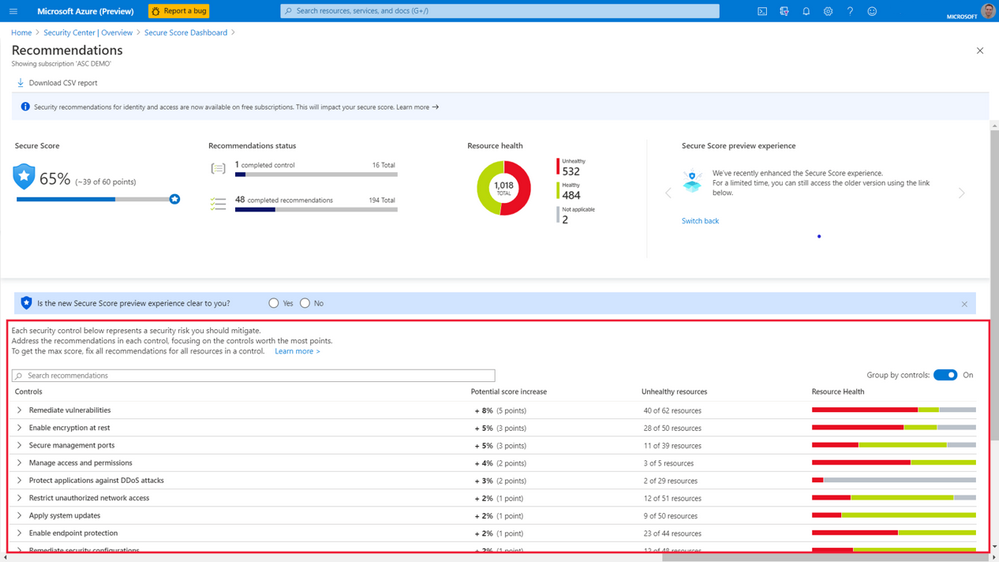Dismiss the preview experience feedback bar
The image size is (999, 562).
coord(964,304)
